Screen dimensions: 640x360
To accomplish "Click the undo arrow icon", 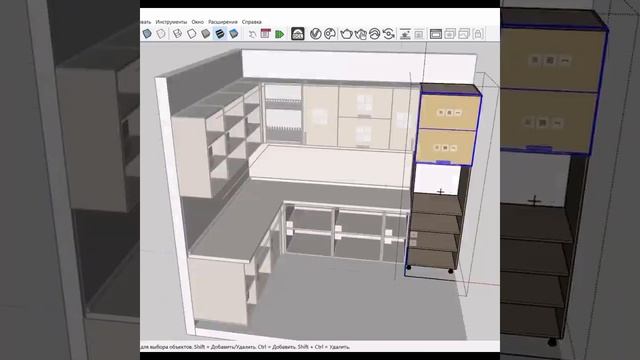I will coord(252,34).
